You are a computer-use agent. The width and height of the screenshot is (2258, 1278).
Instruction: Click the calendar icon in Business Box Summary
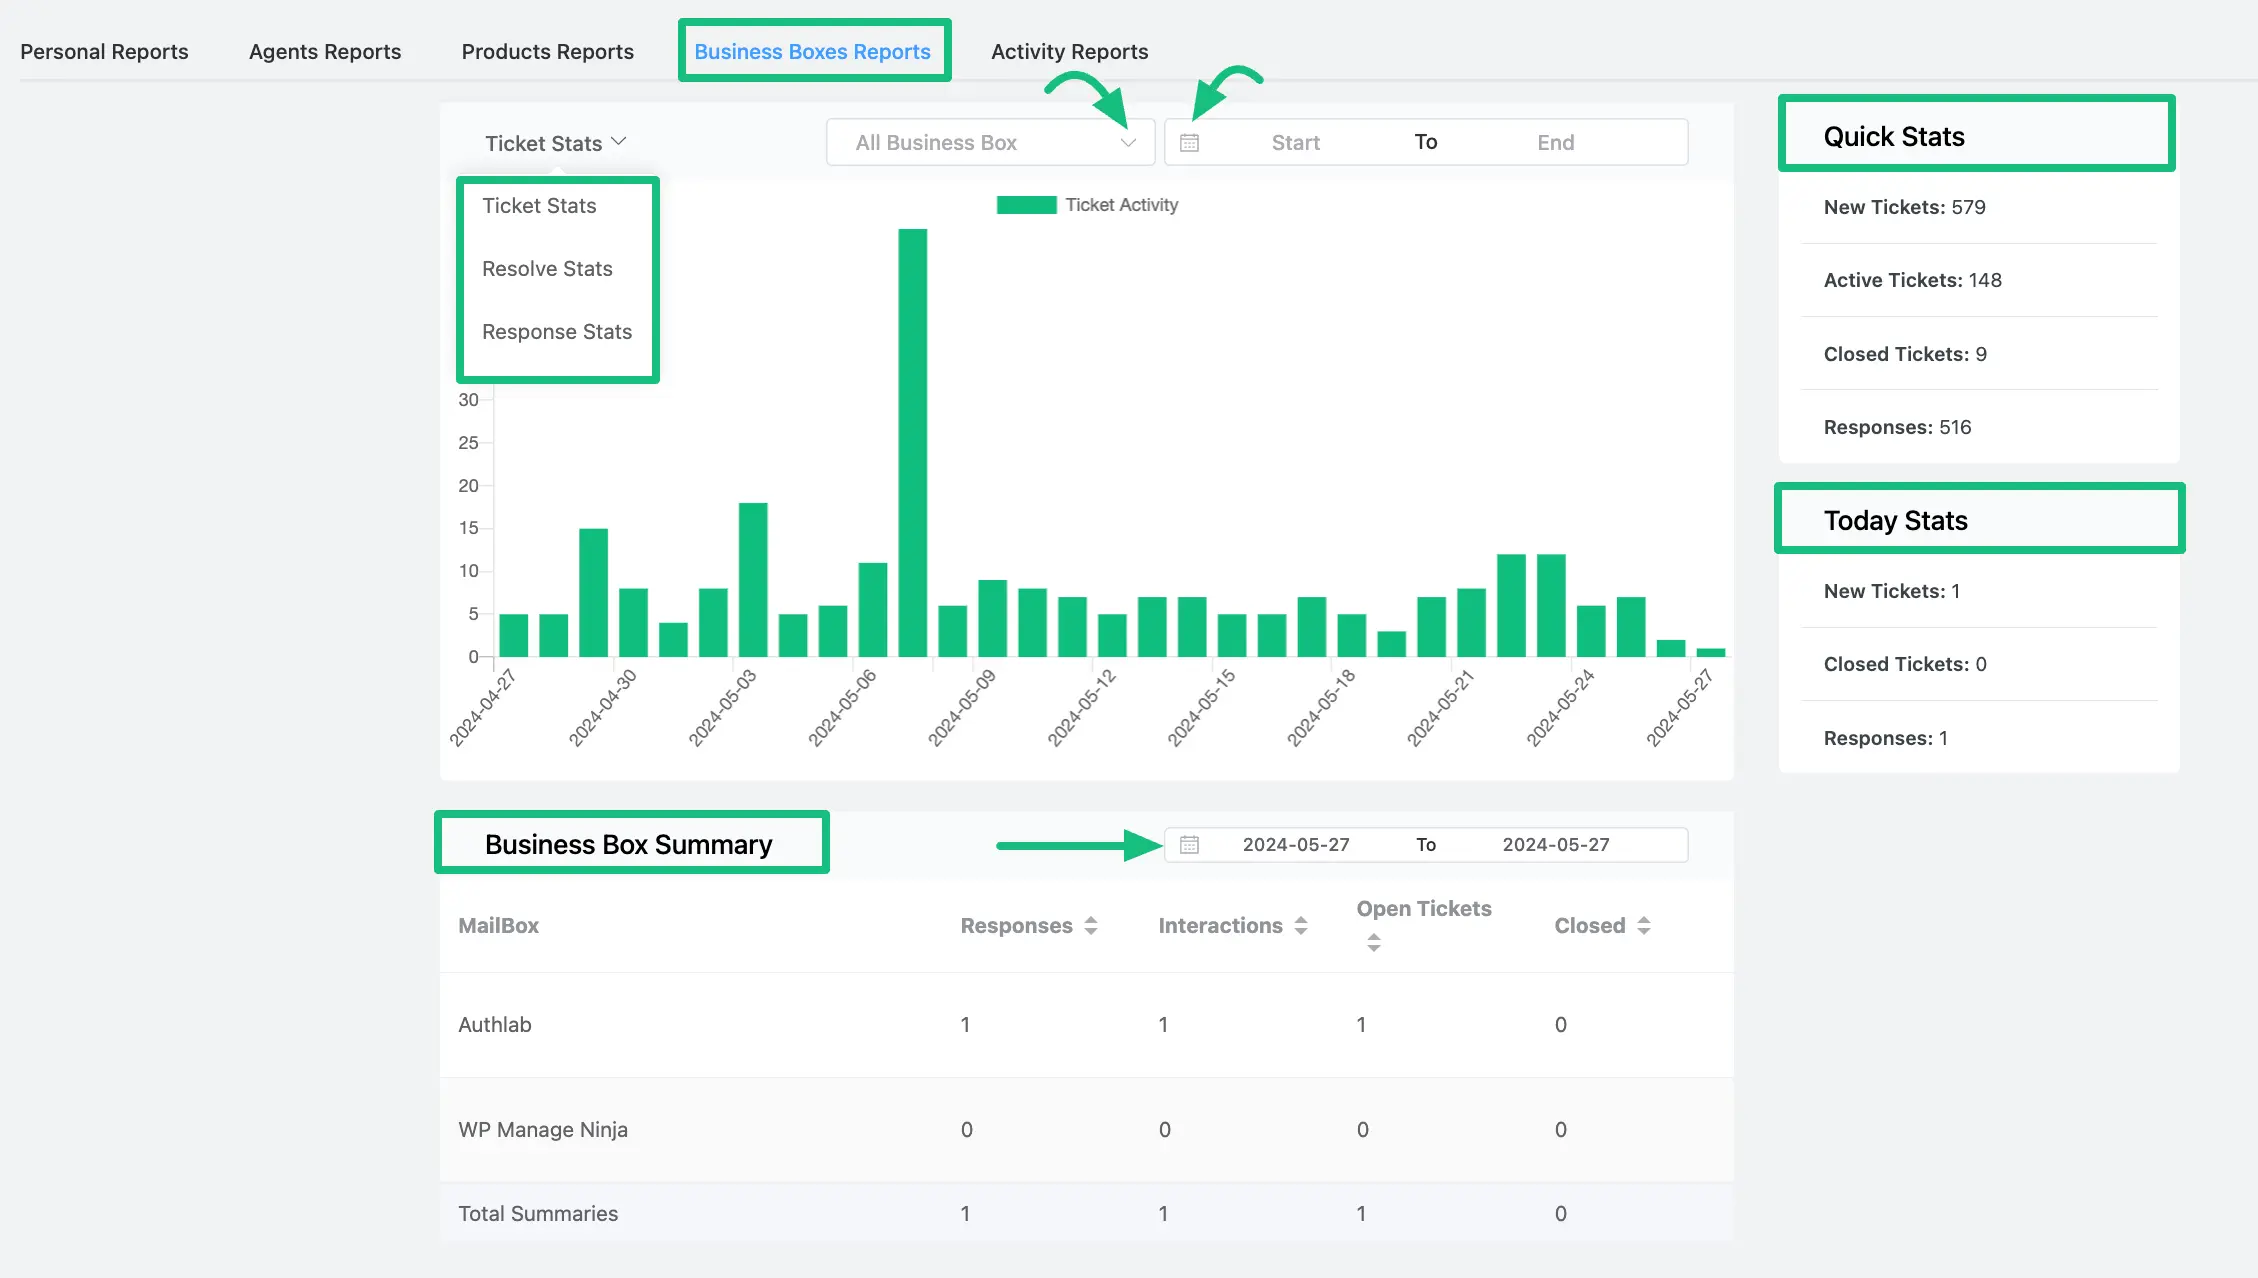click(x=1188, y=844)
